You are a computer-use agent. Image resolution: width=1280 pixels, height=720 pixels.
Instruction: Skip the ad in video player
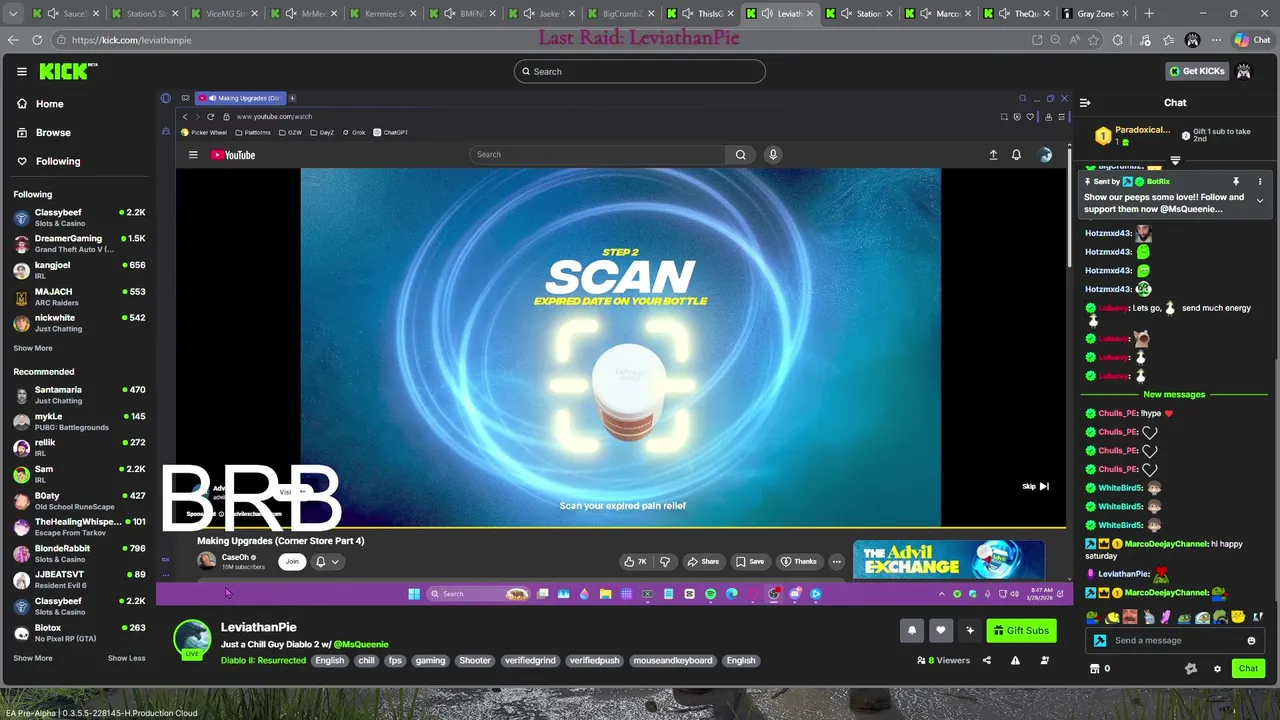pyautogui.click(x=1035, y=486)
